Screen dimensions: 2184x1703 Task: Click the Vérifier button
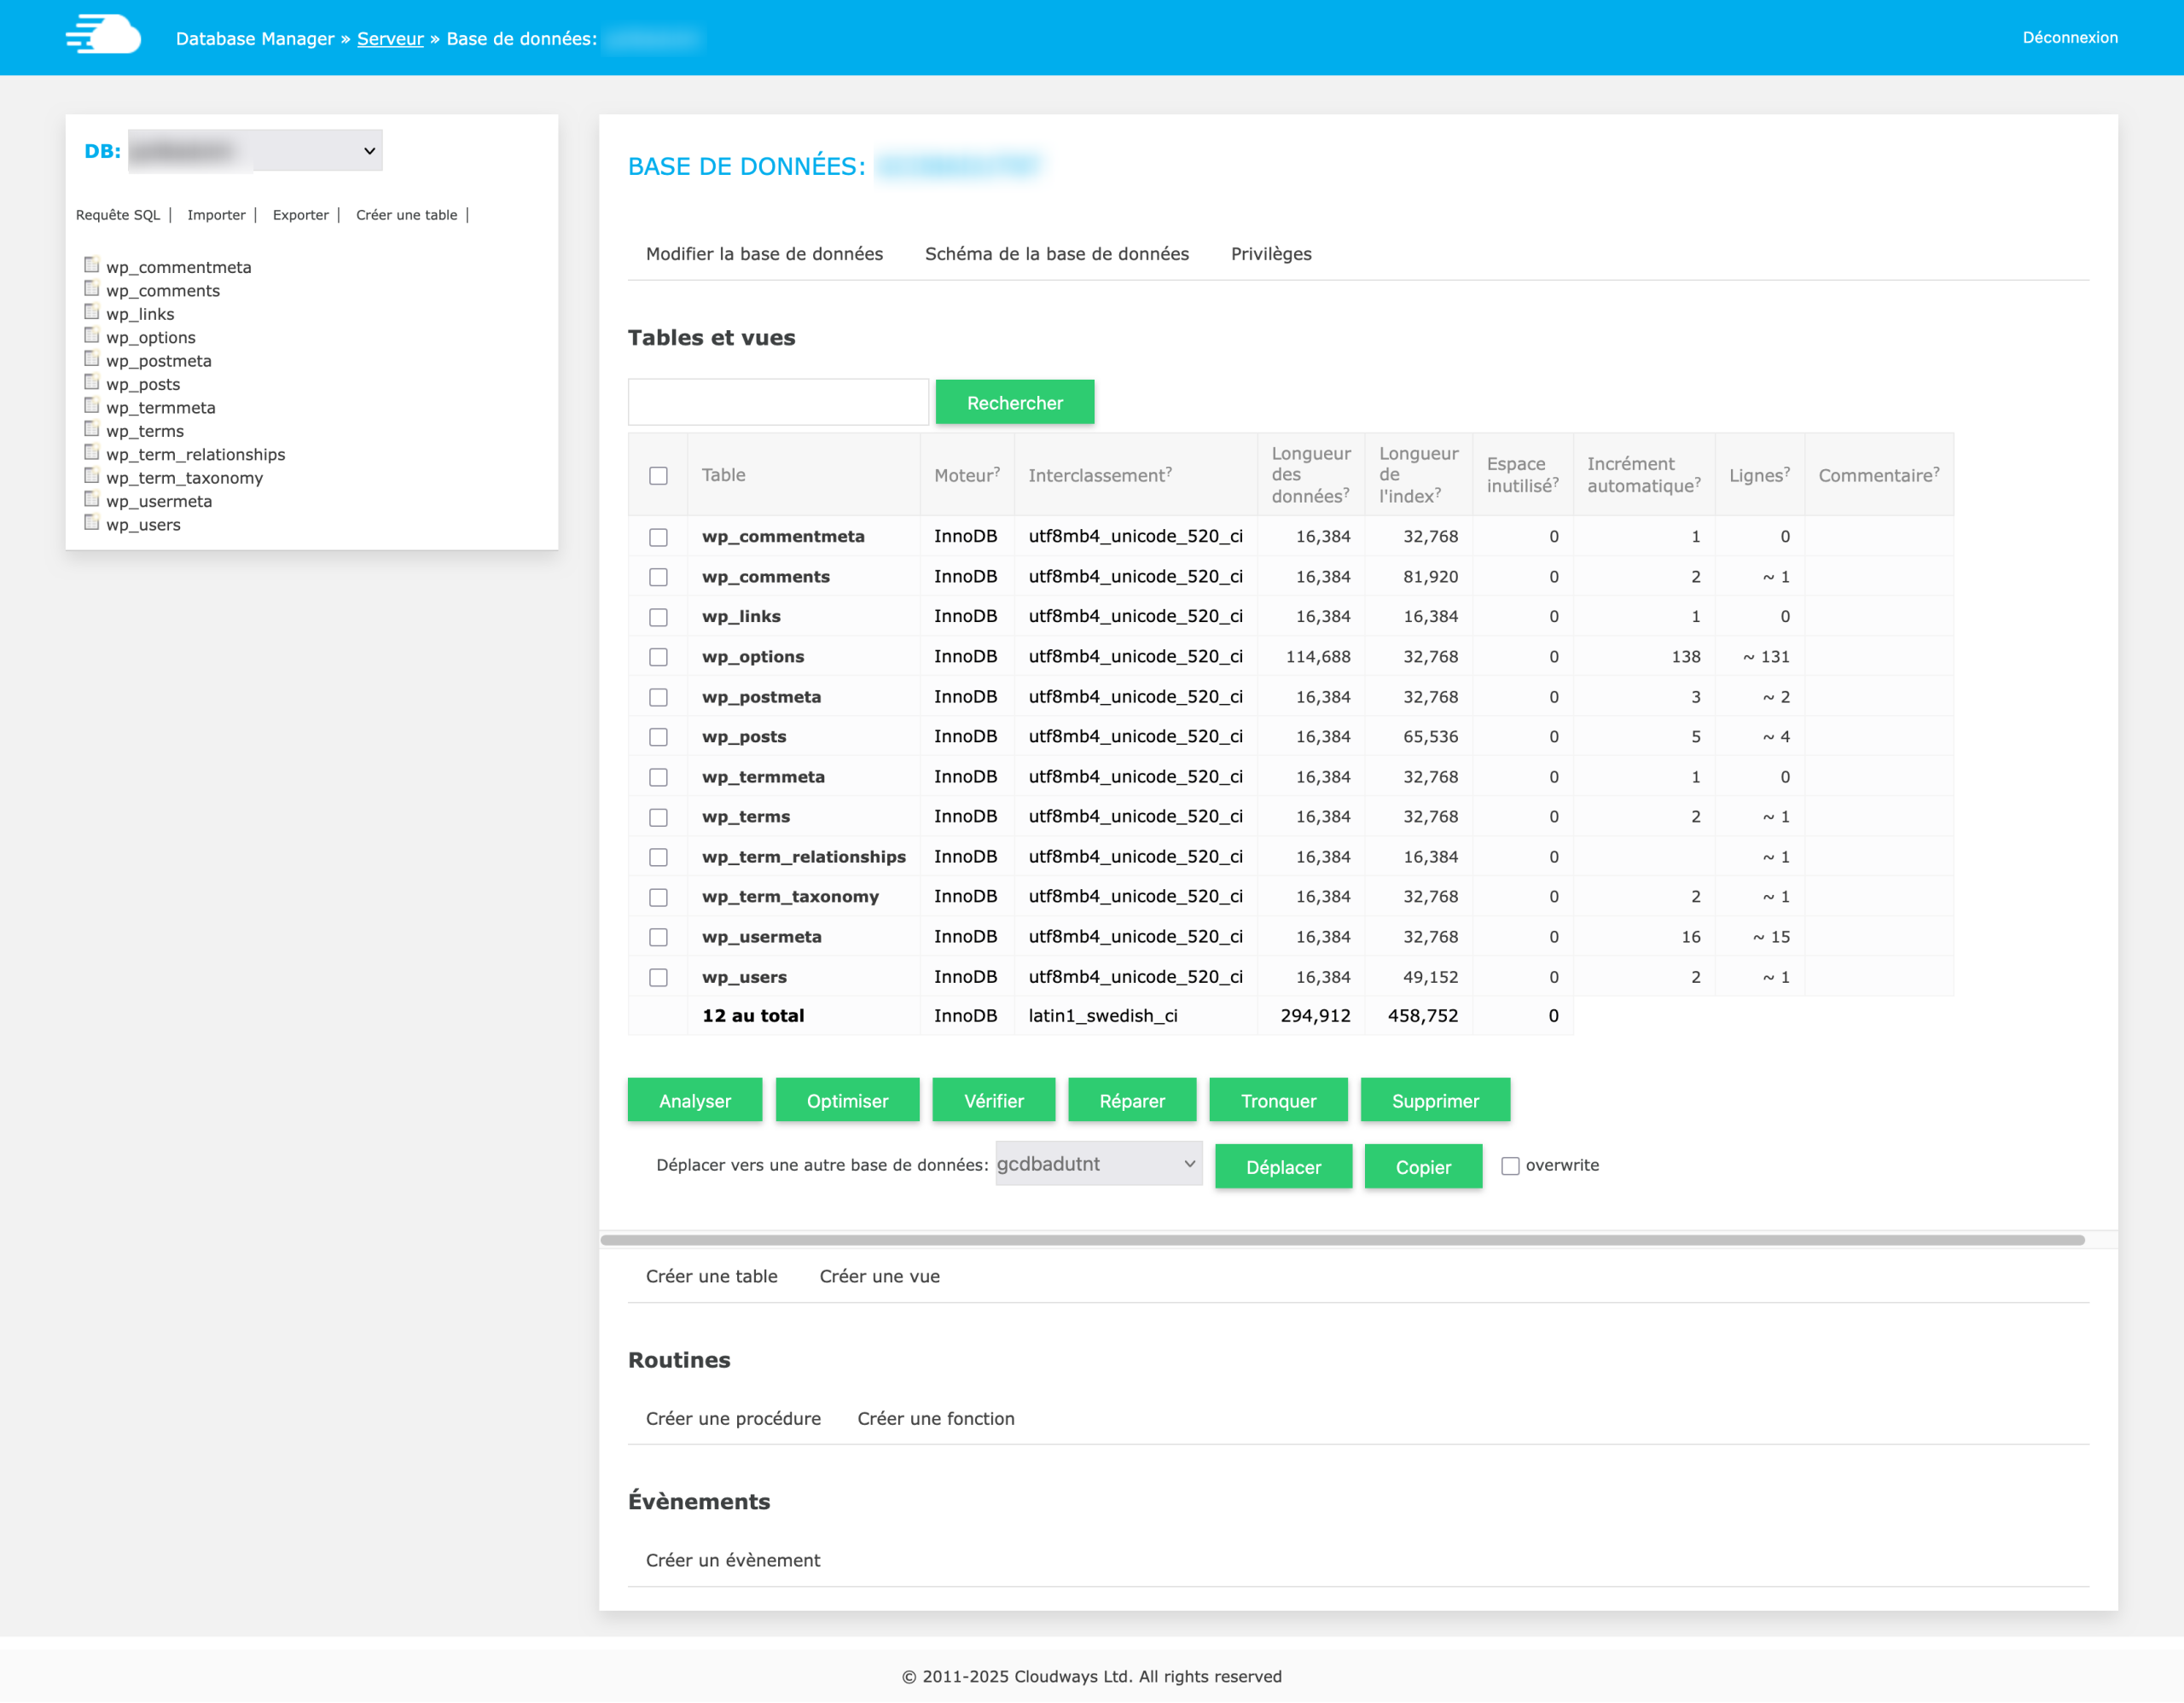(x=993, y=1101)
